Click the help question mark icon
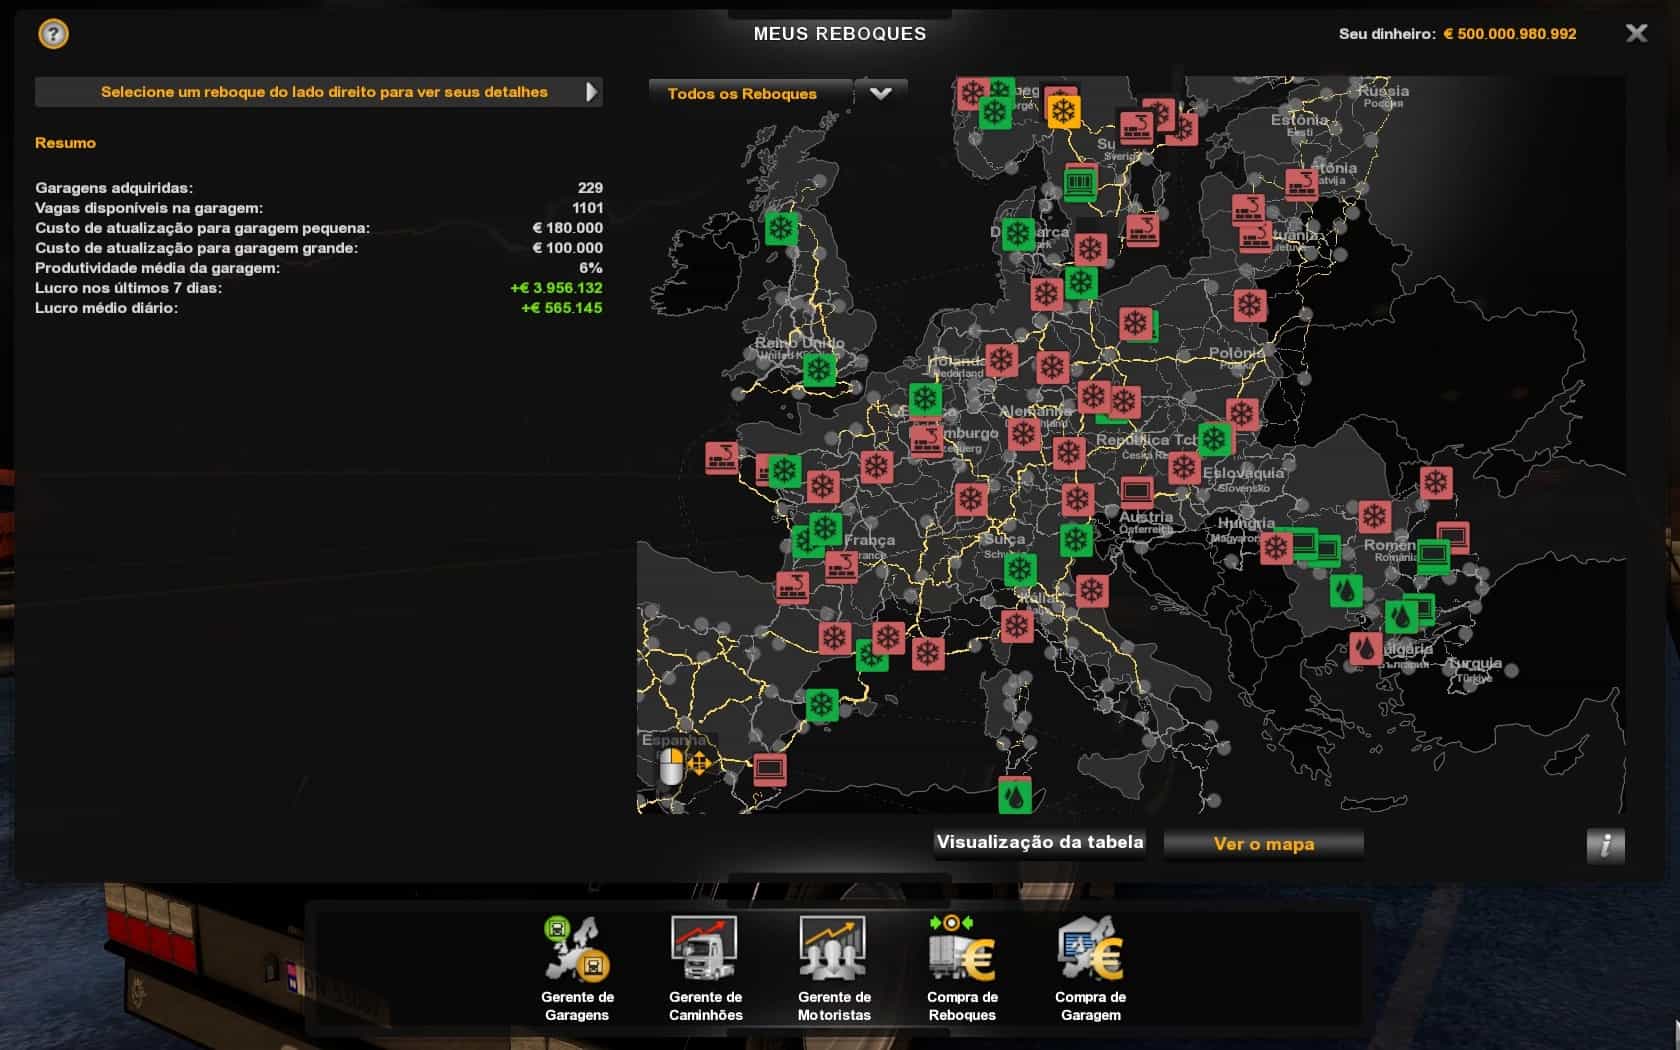Image resolution: width=1680 pixels, height=1050 pixels. [53, 34]
